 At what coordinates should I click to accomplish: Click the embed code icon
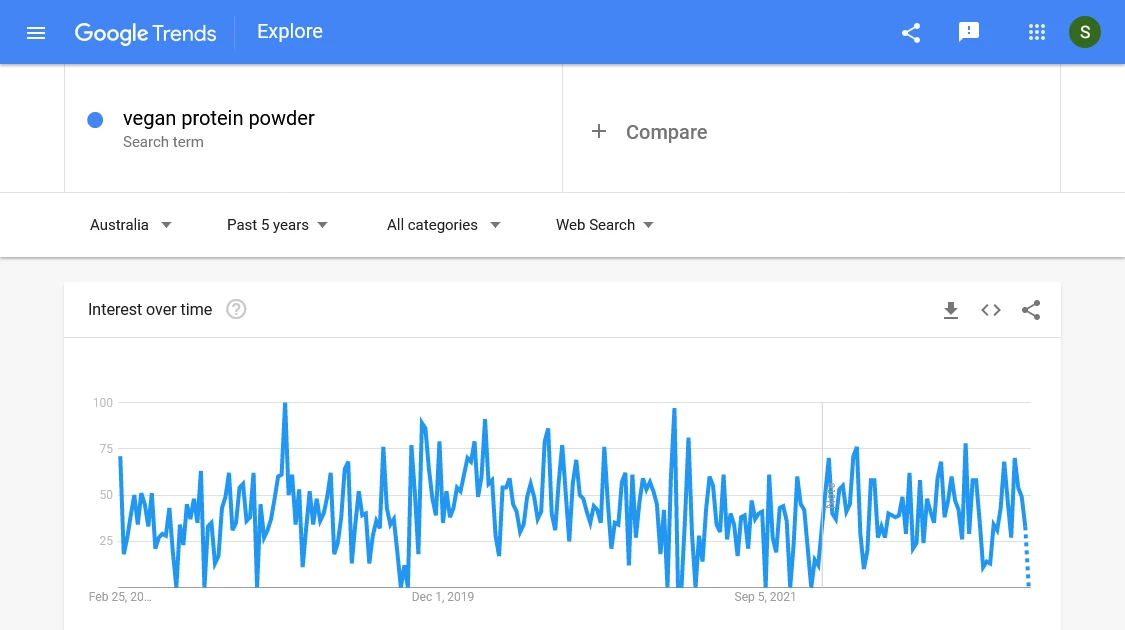991,310
